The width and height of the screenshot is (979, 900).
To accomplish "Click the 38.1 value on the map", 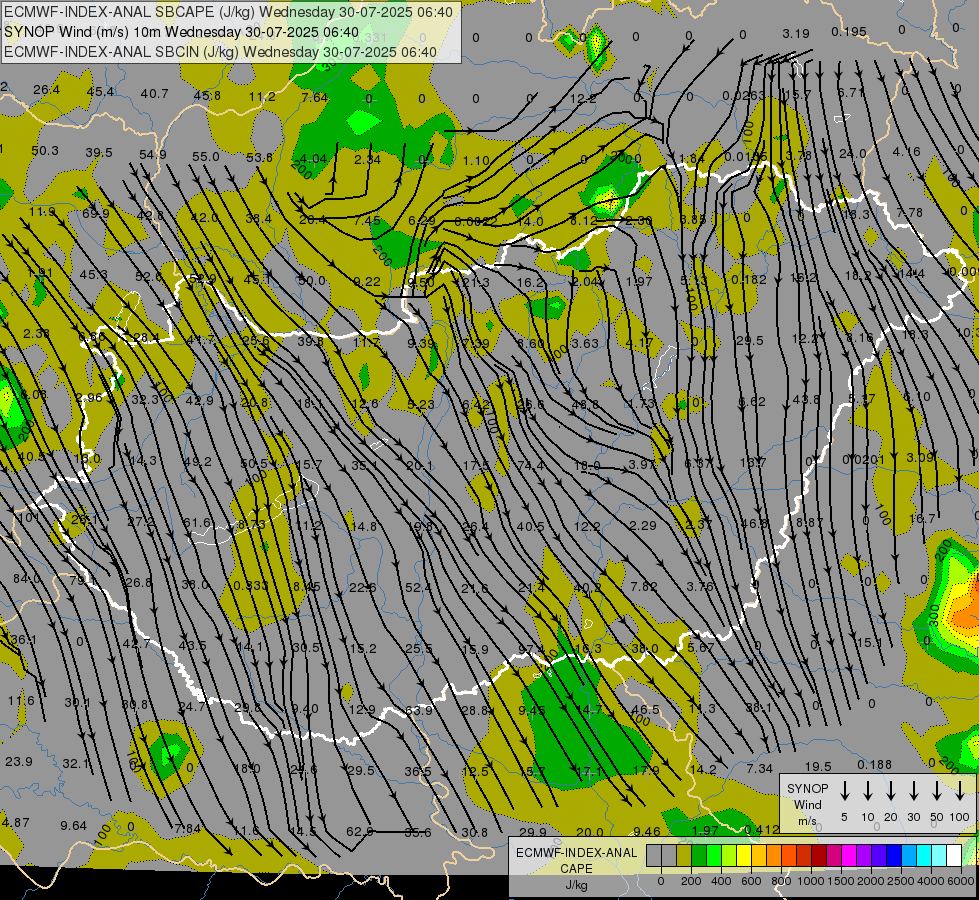I will pyautogui.click(x=759, y=708).
